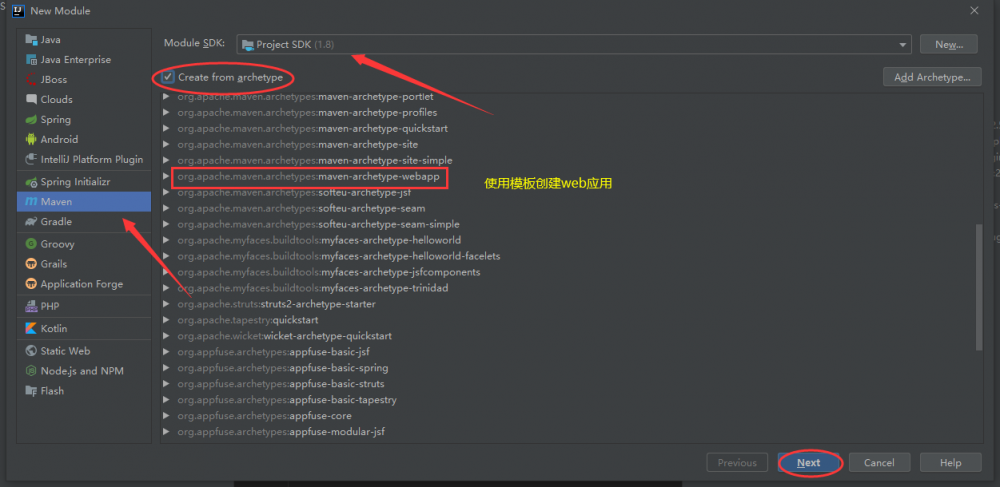Select softeu-archetype-jsf archetype
This screenshot has width=1000, height=487.
294,192
